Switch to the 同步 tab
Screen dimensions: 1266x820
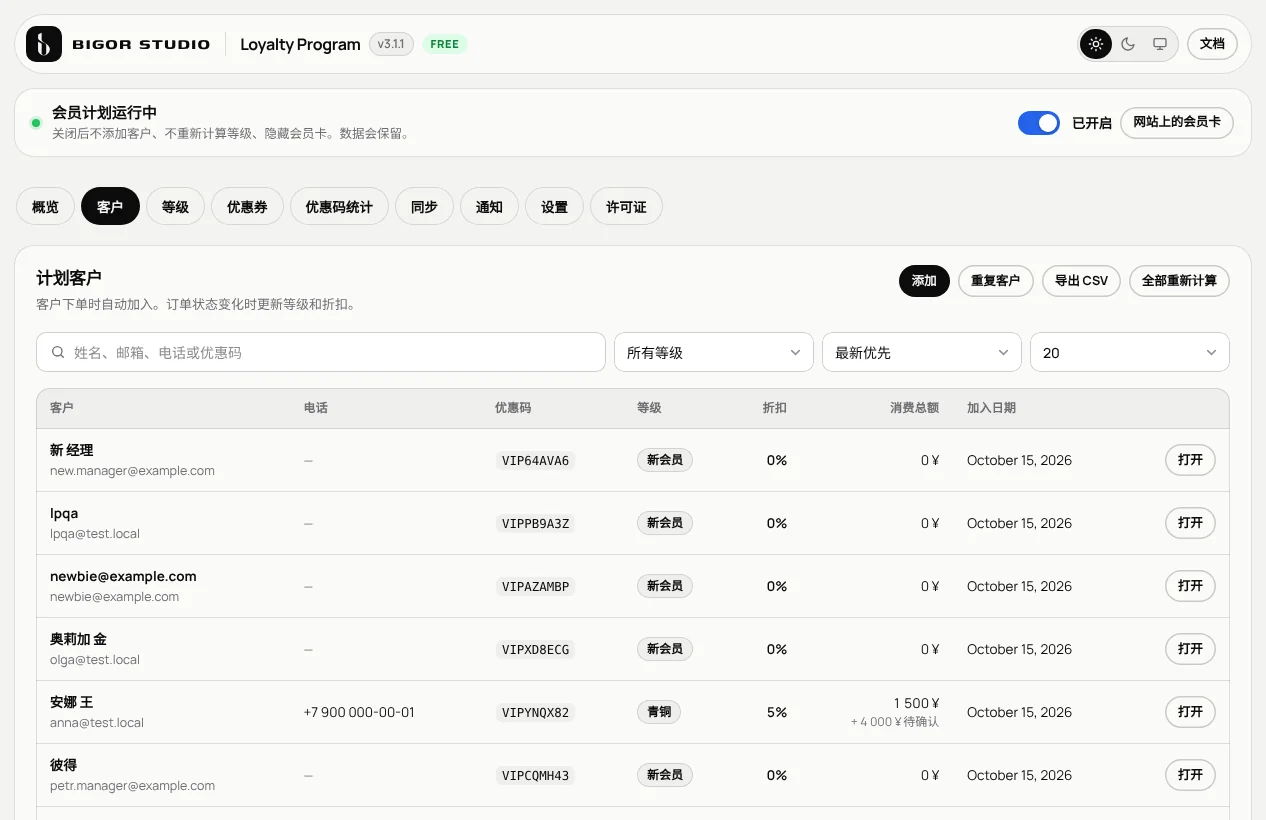tap(424, 207)
